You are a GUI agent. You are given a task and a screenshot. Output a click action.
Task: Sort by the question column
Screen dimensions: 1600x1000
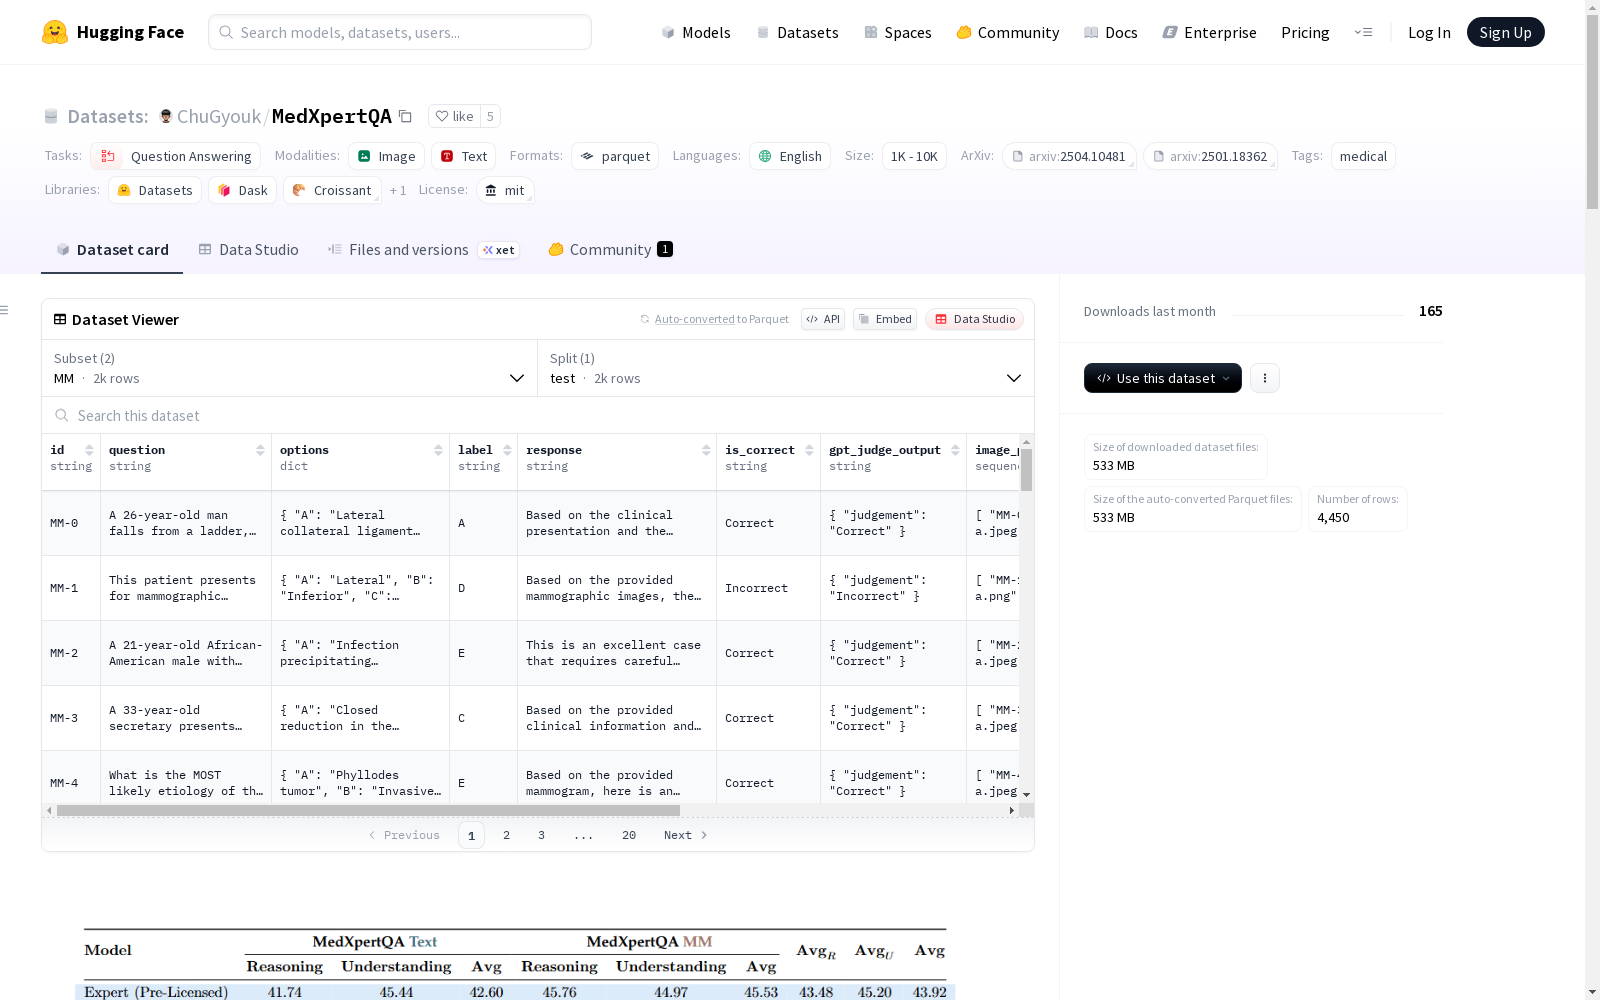pyautogui.click(x=260, y=450)
